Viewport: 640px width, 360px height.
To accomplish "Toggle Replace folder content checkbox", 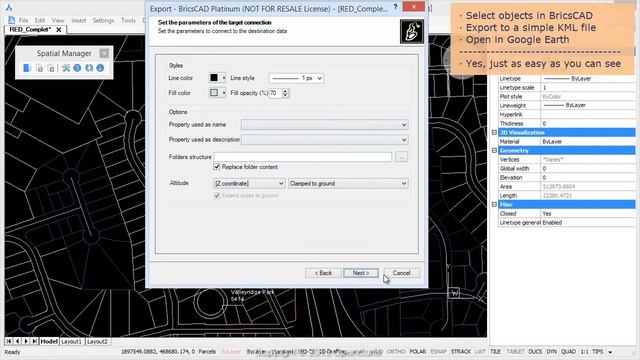I will click(217, 167).
